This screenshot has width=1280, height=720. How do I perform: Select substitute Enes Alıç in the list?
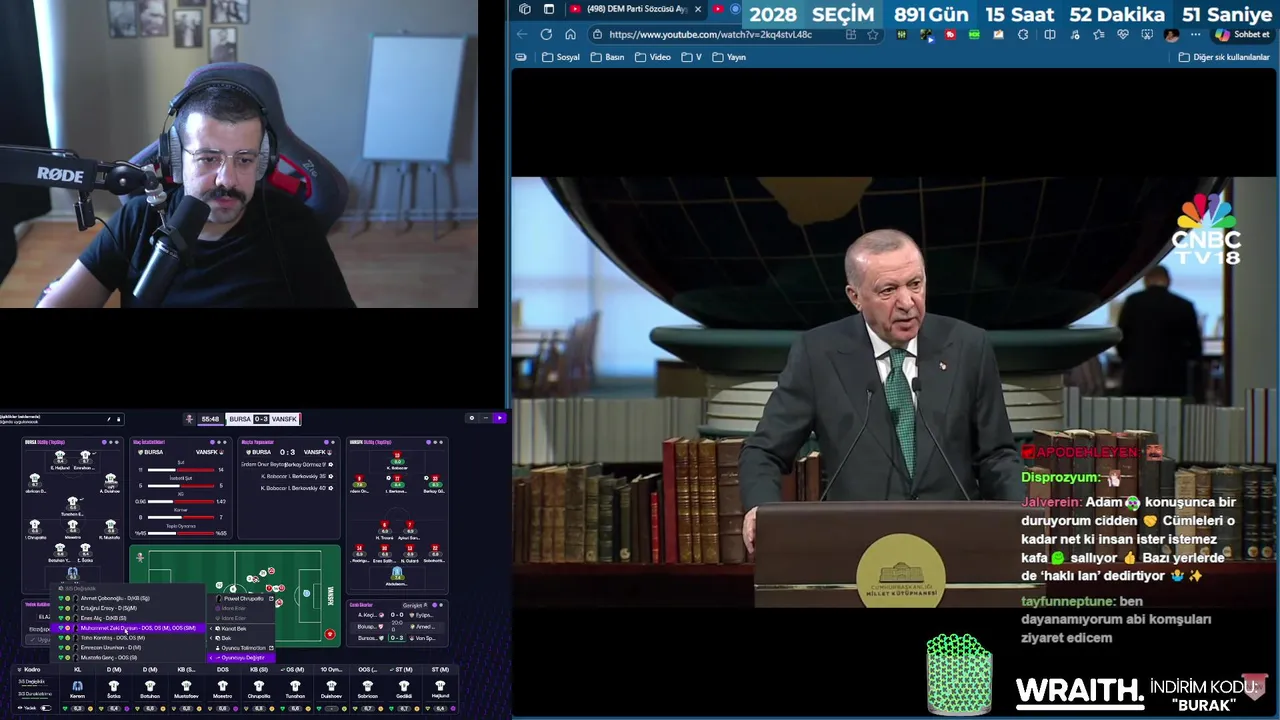(x=128, y=618)
